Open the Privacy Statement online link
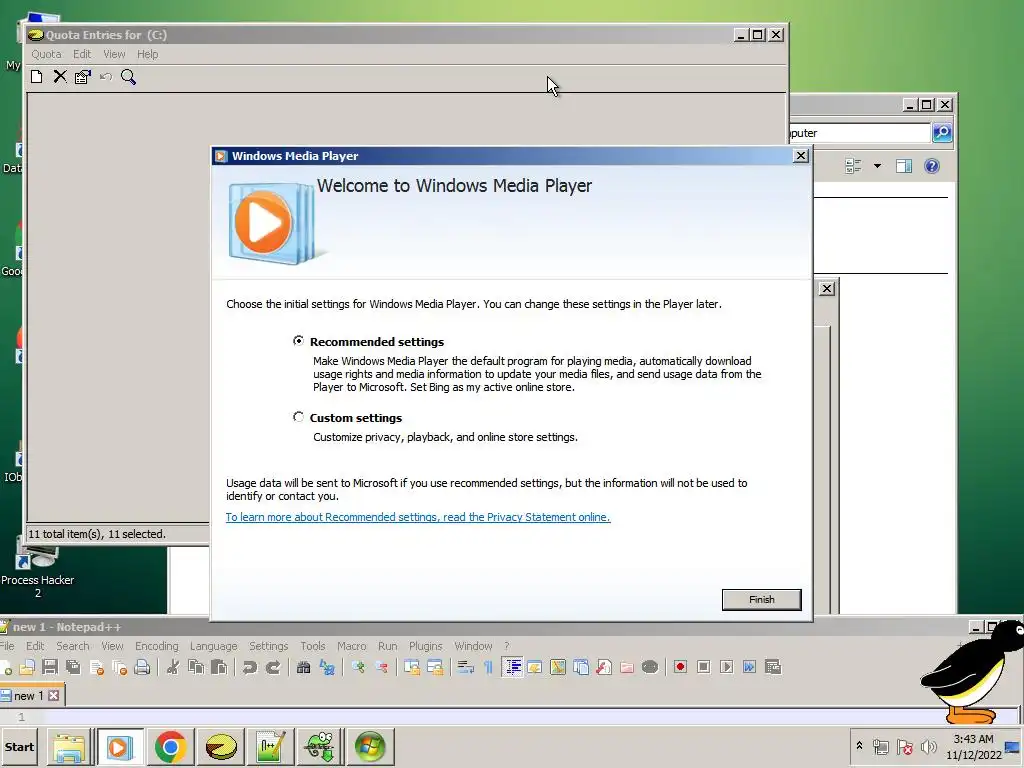 coord(418,517)
